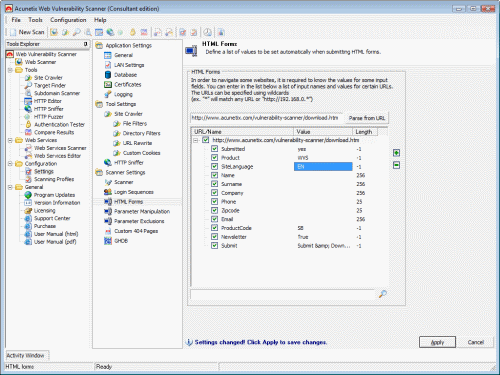Toggle the Newsletter field checkbox
This screenshot has width=500, height=375.
point(215,237)
